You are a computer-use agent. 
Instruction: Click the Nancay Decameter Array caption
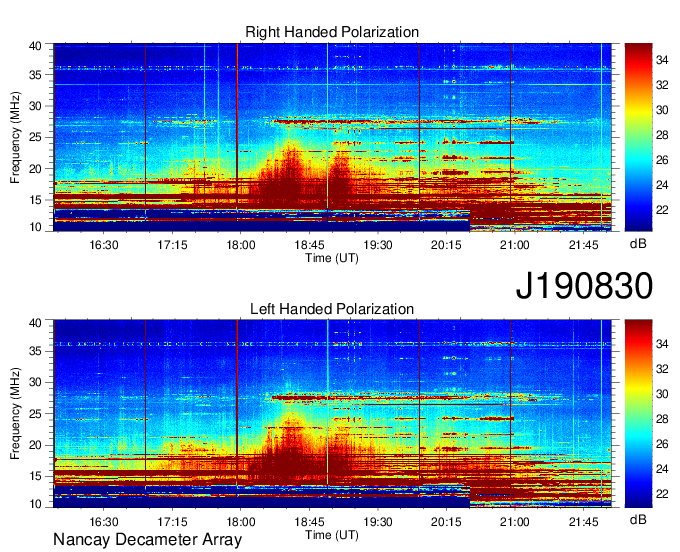coord(147,540)
